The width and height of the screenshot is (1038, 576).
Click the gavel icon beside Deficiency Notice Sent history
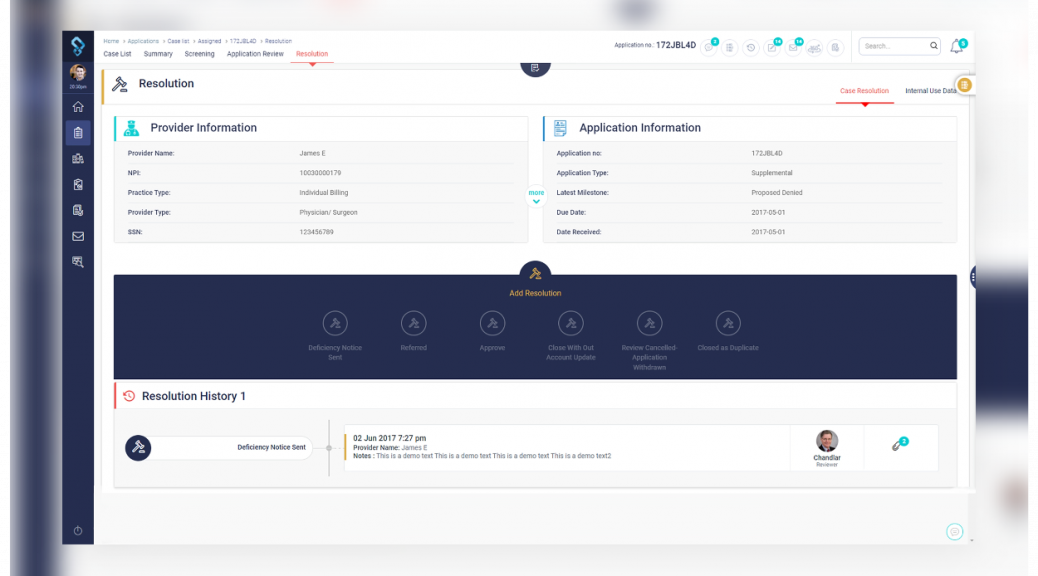[x=138, y=448]
